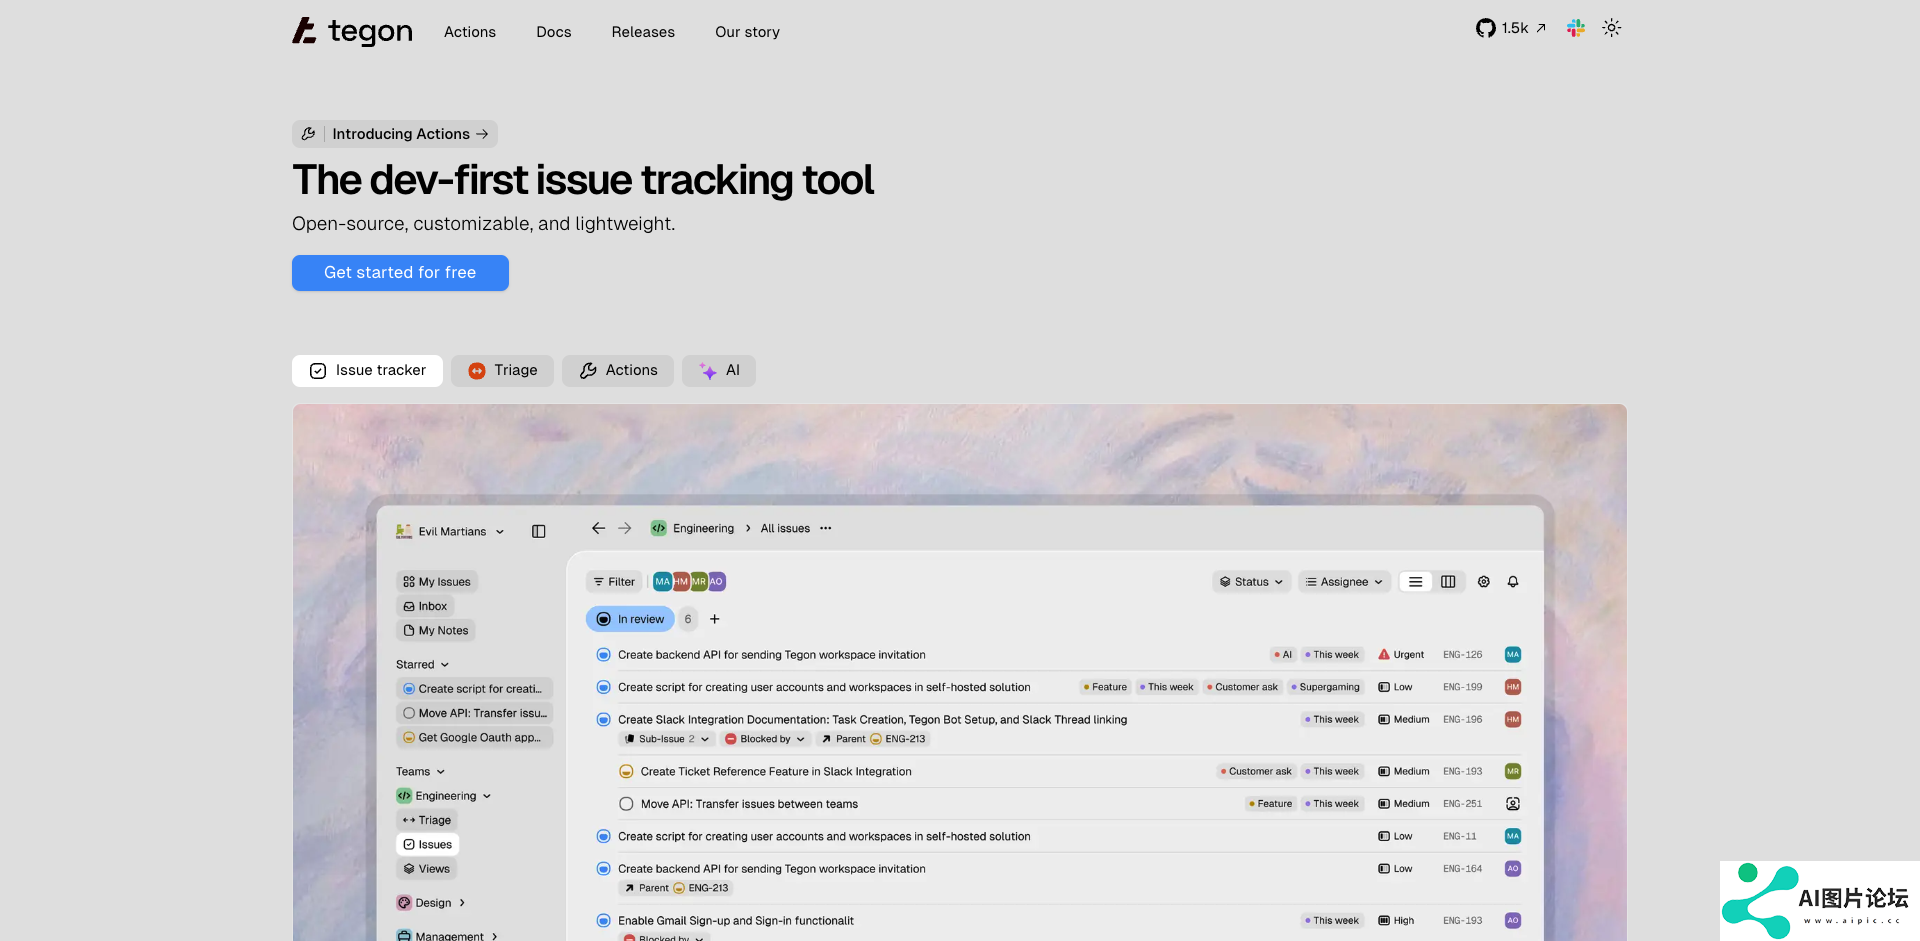Viewport: 1920px width, 941px height.
Task: Click the HM assignee avatar filter
Action: pyautogui.click(x=680, y=581)
